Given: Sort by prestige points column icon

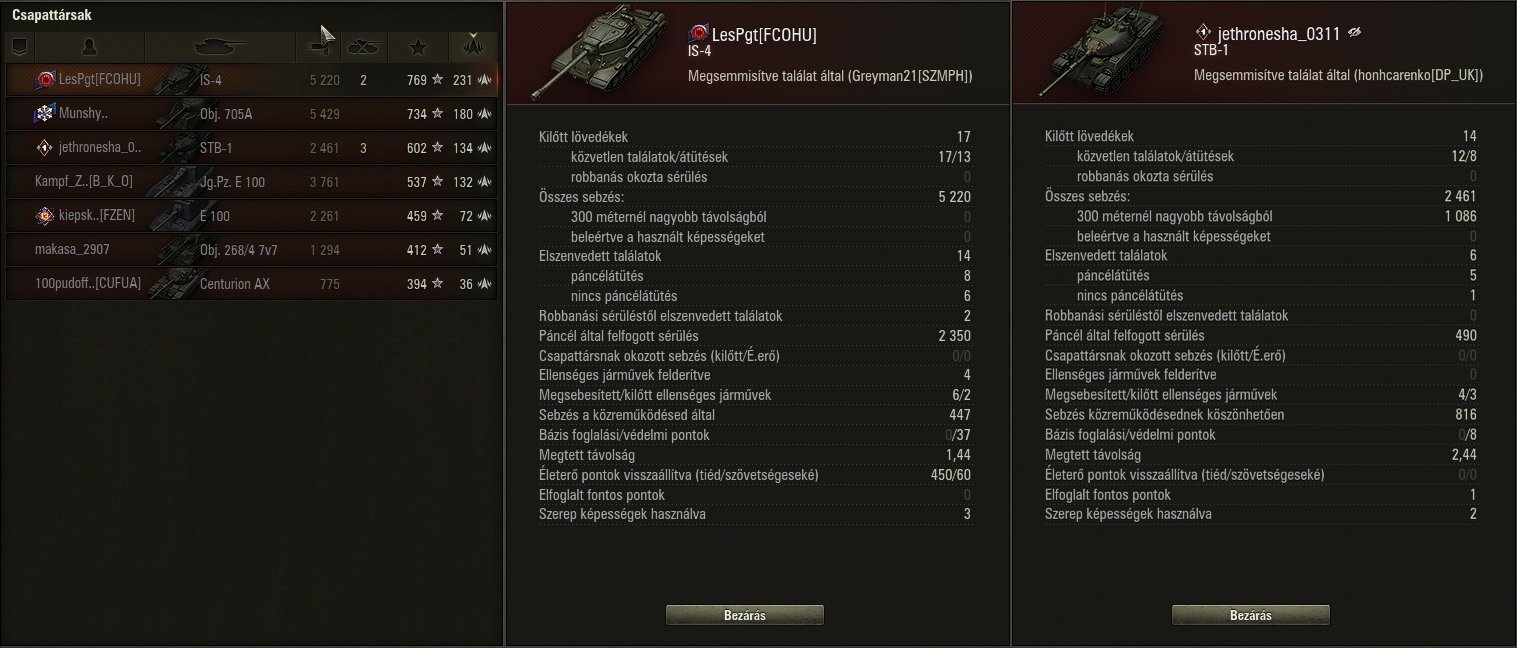Looking at the screenshot, I should [473, 46].
